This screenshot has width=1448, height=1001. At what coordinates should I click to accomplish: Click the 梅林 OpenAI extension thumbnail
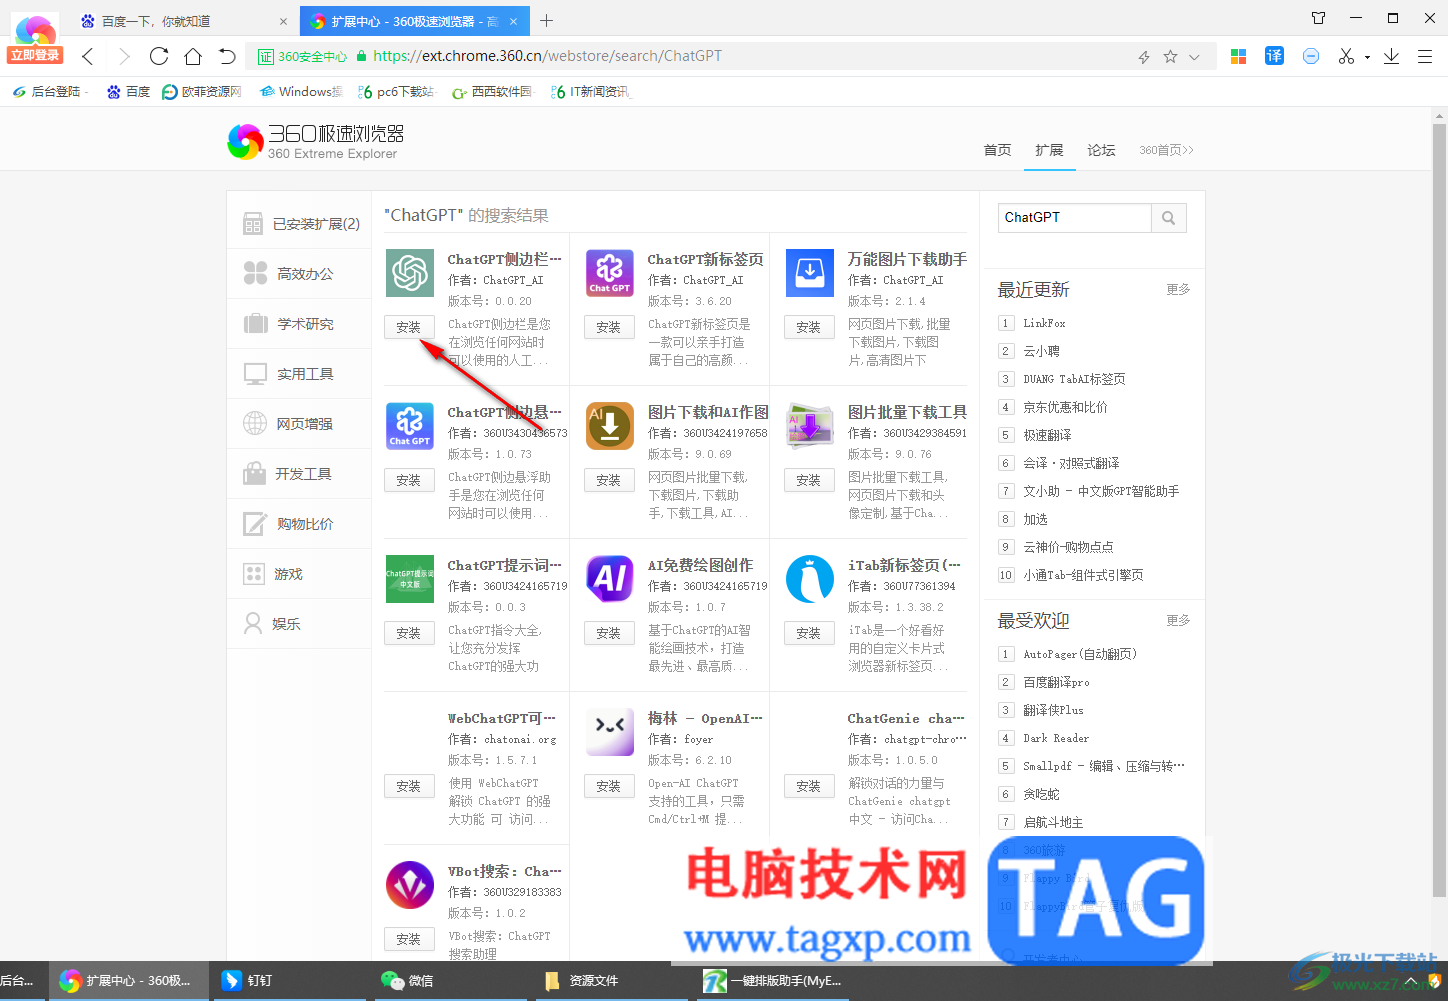[610, 732]
